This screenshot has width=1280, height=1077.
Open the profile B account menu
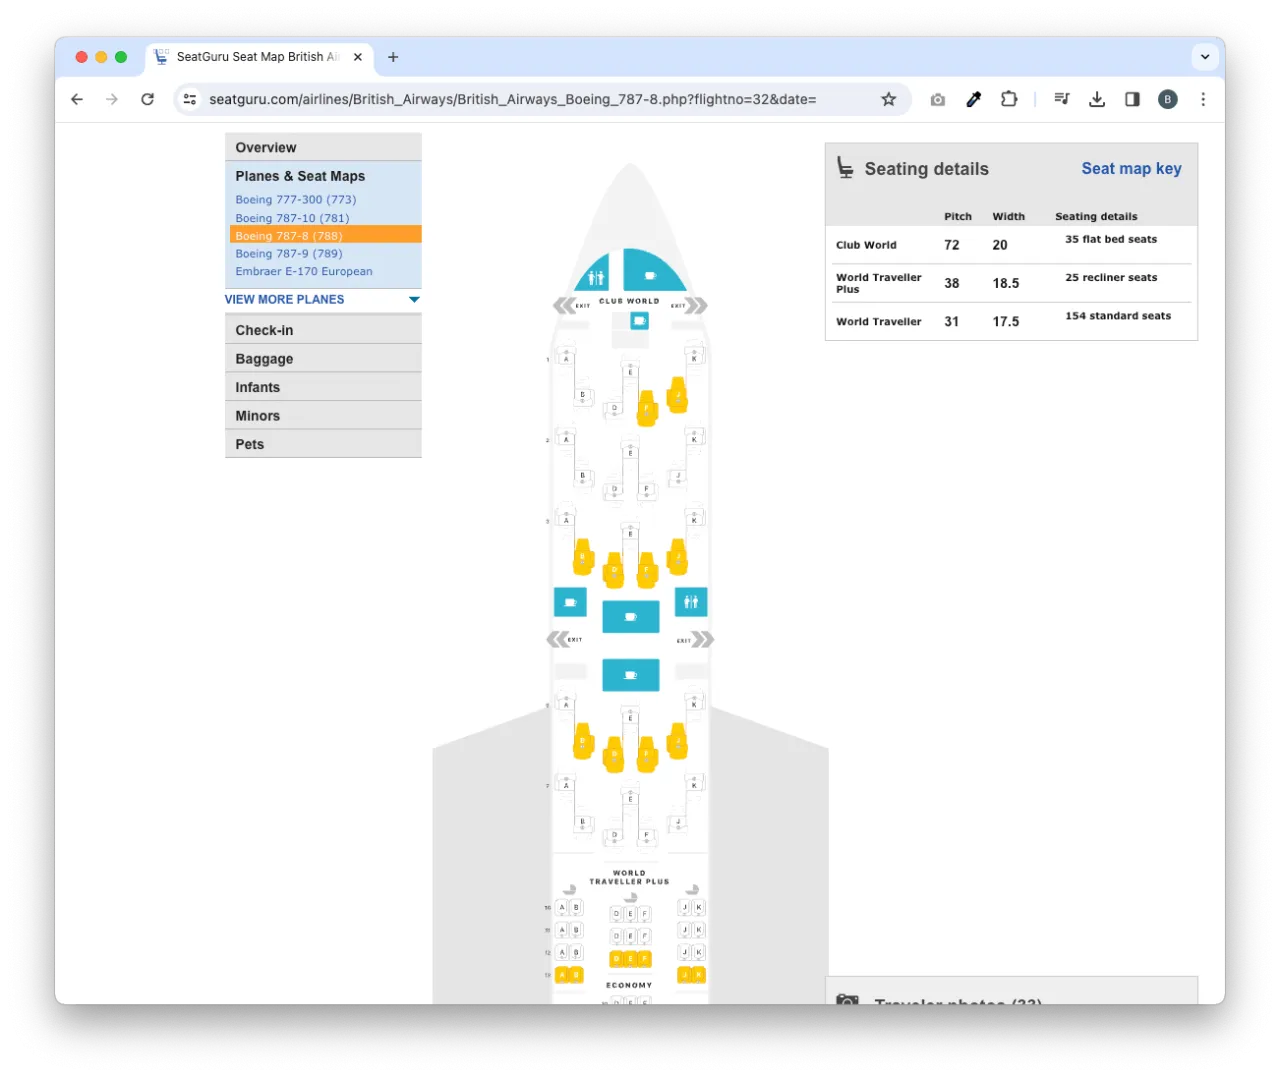tap(1167, 99)
